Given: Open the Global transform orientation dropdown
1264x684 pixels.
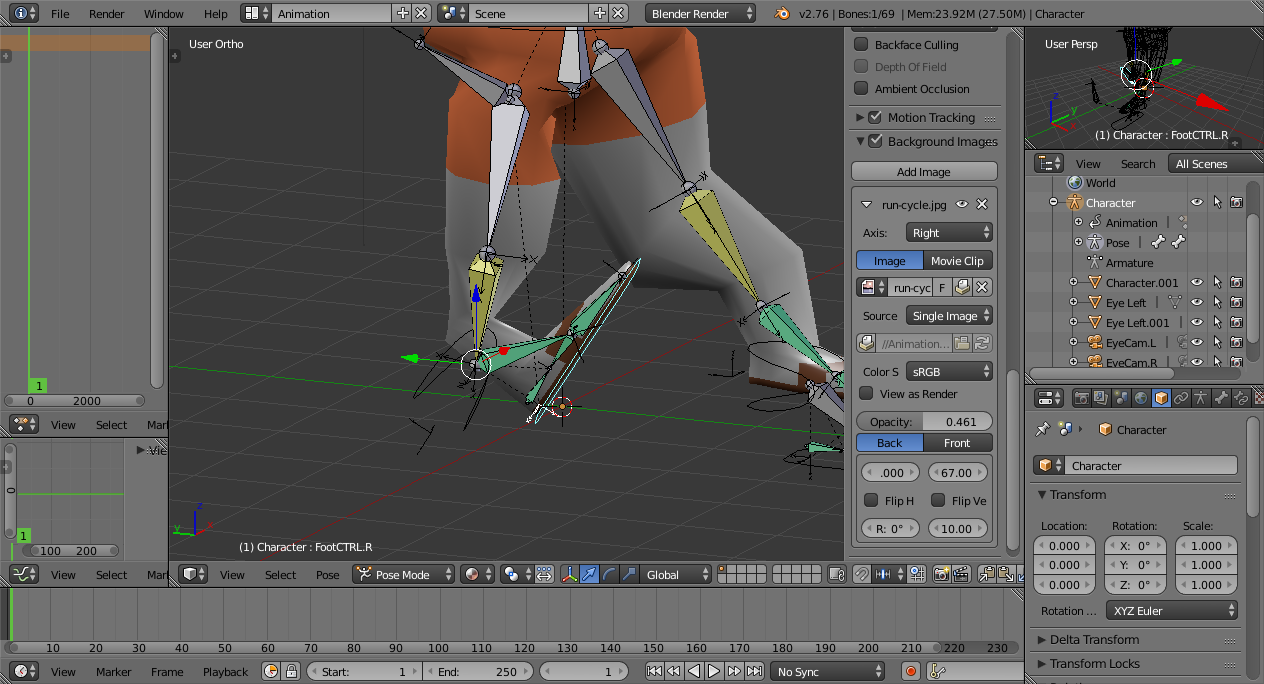Looking at the screenshot, I should [x=677, y=574].
